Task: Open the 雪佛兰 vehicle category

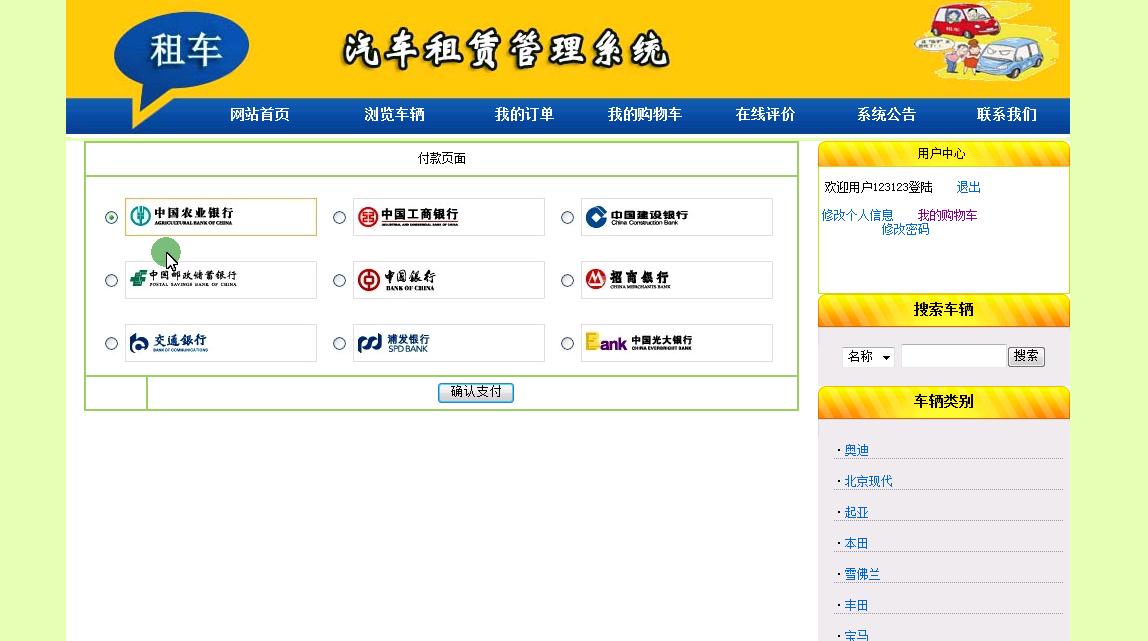Action: click(x=862, y=574)
